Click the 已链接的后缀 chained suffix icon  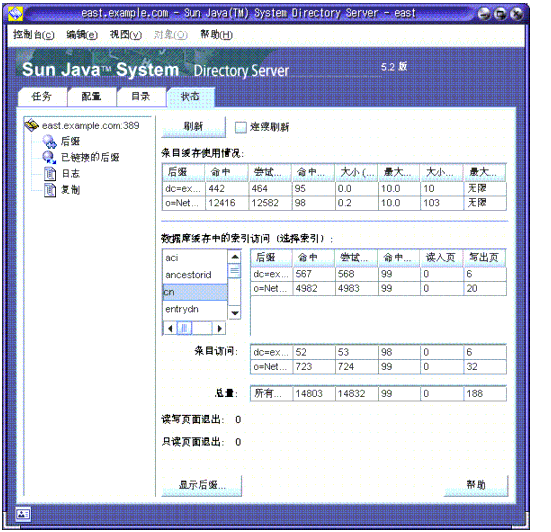(x=50, y=157)
